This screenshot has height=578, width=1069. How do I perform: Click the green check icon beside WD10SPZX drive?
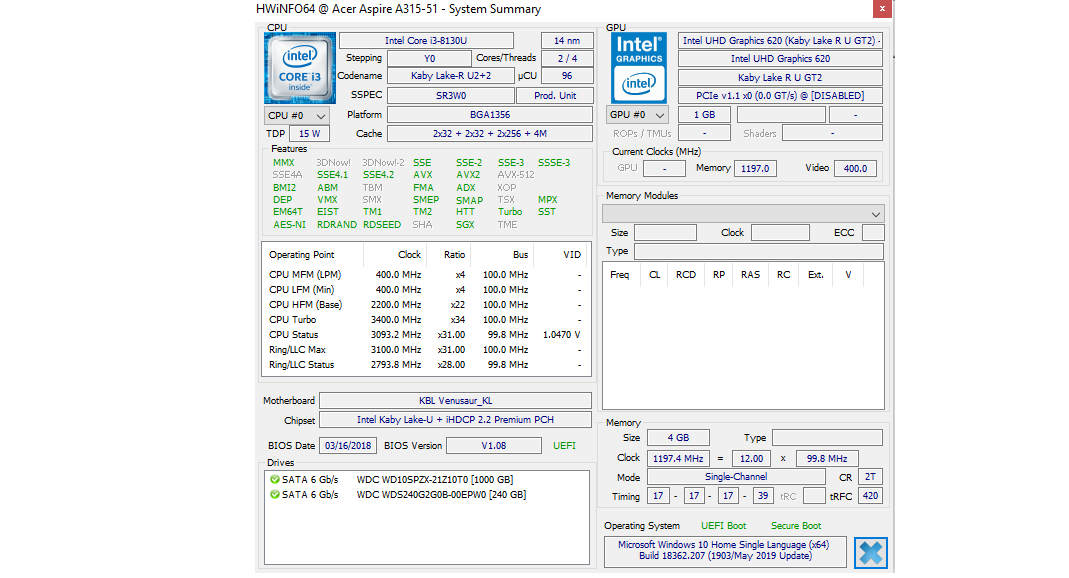tap(275, 479)
